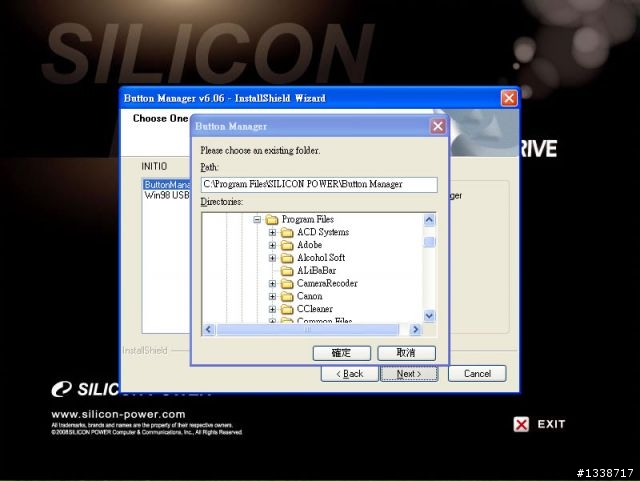This screenshot has height=481, width=640.
Task: Click the ALiBaBar folder icon
Action: [x=287, y=271]
